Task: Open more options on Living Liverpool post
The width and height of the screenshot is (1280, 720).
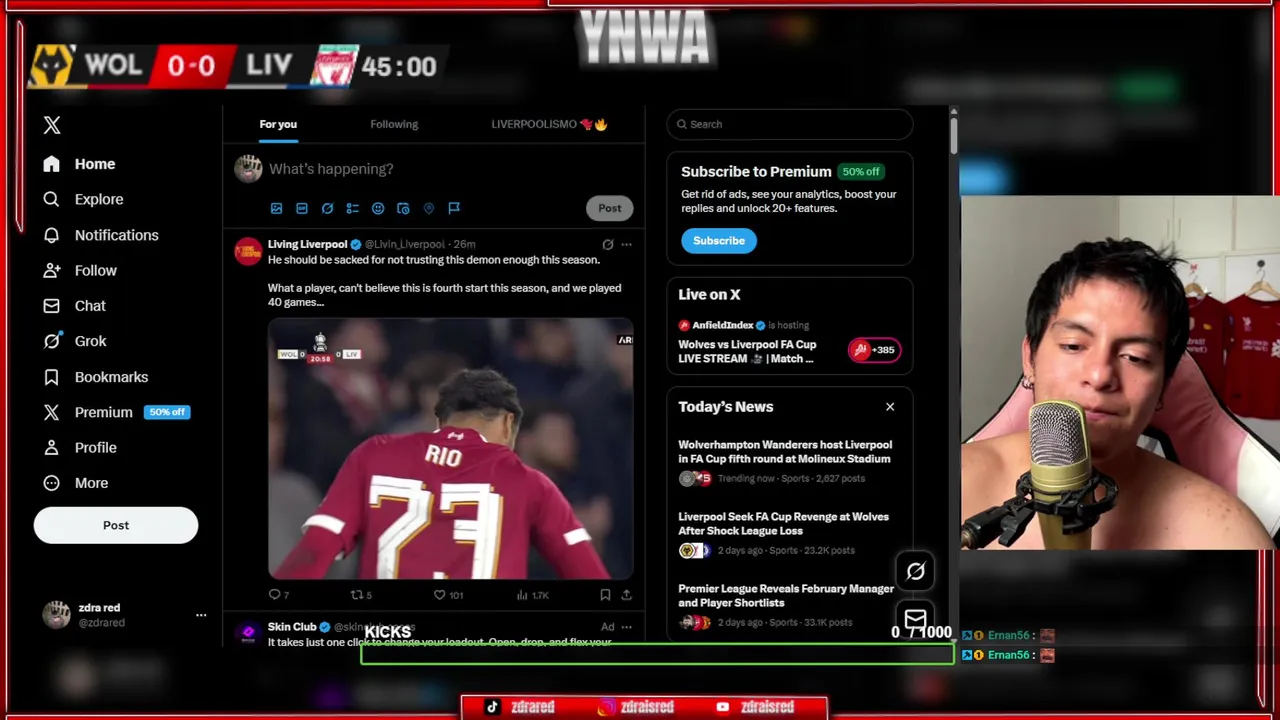Action: coord(626,244)
